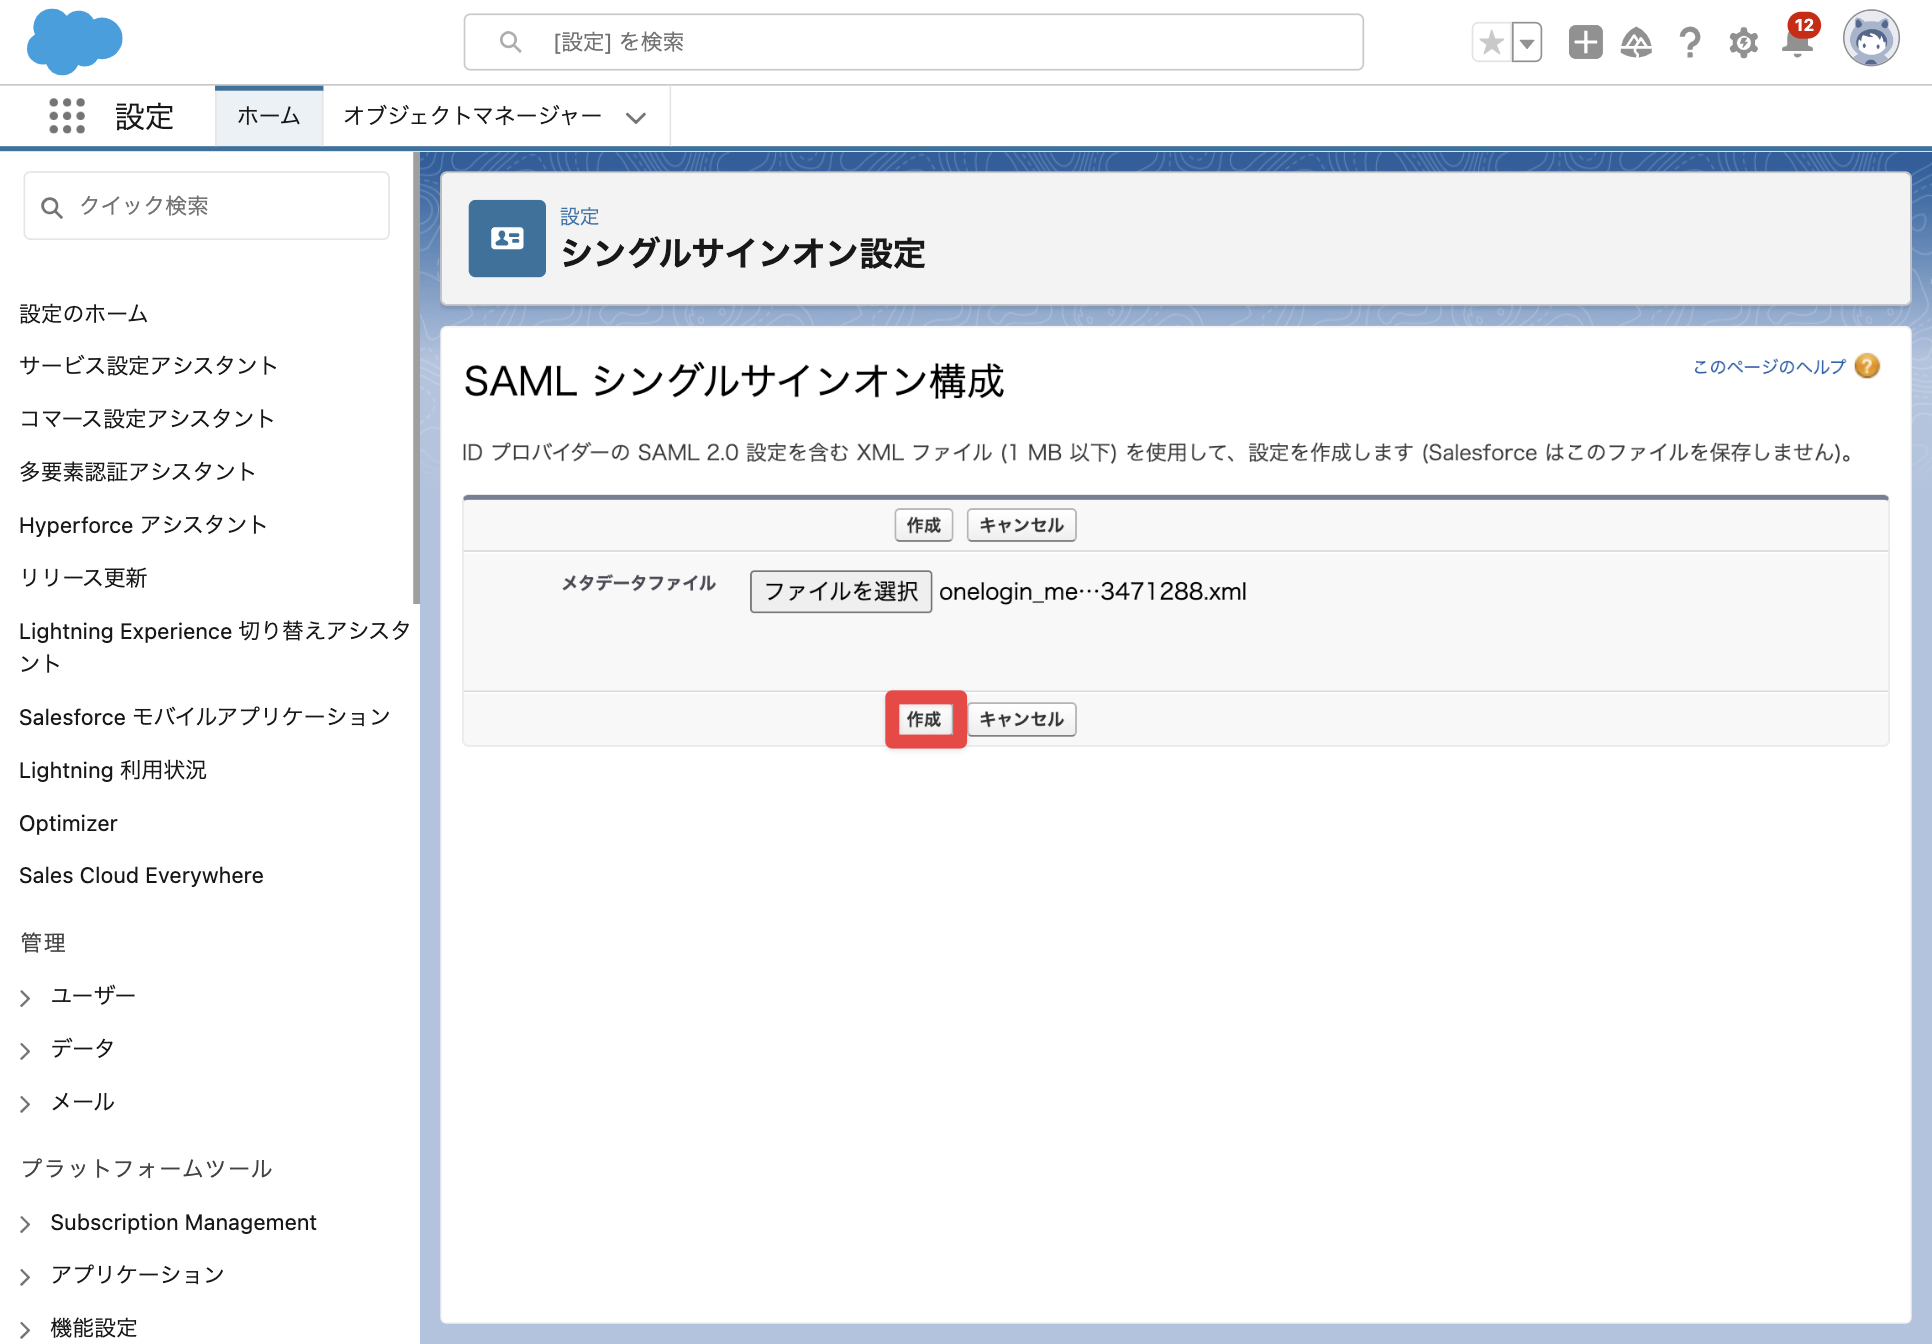Open the このページのヘルプ link
Image resolution: width=1932 pixels, height=1344 pixels.
tap(1768, 366)
